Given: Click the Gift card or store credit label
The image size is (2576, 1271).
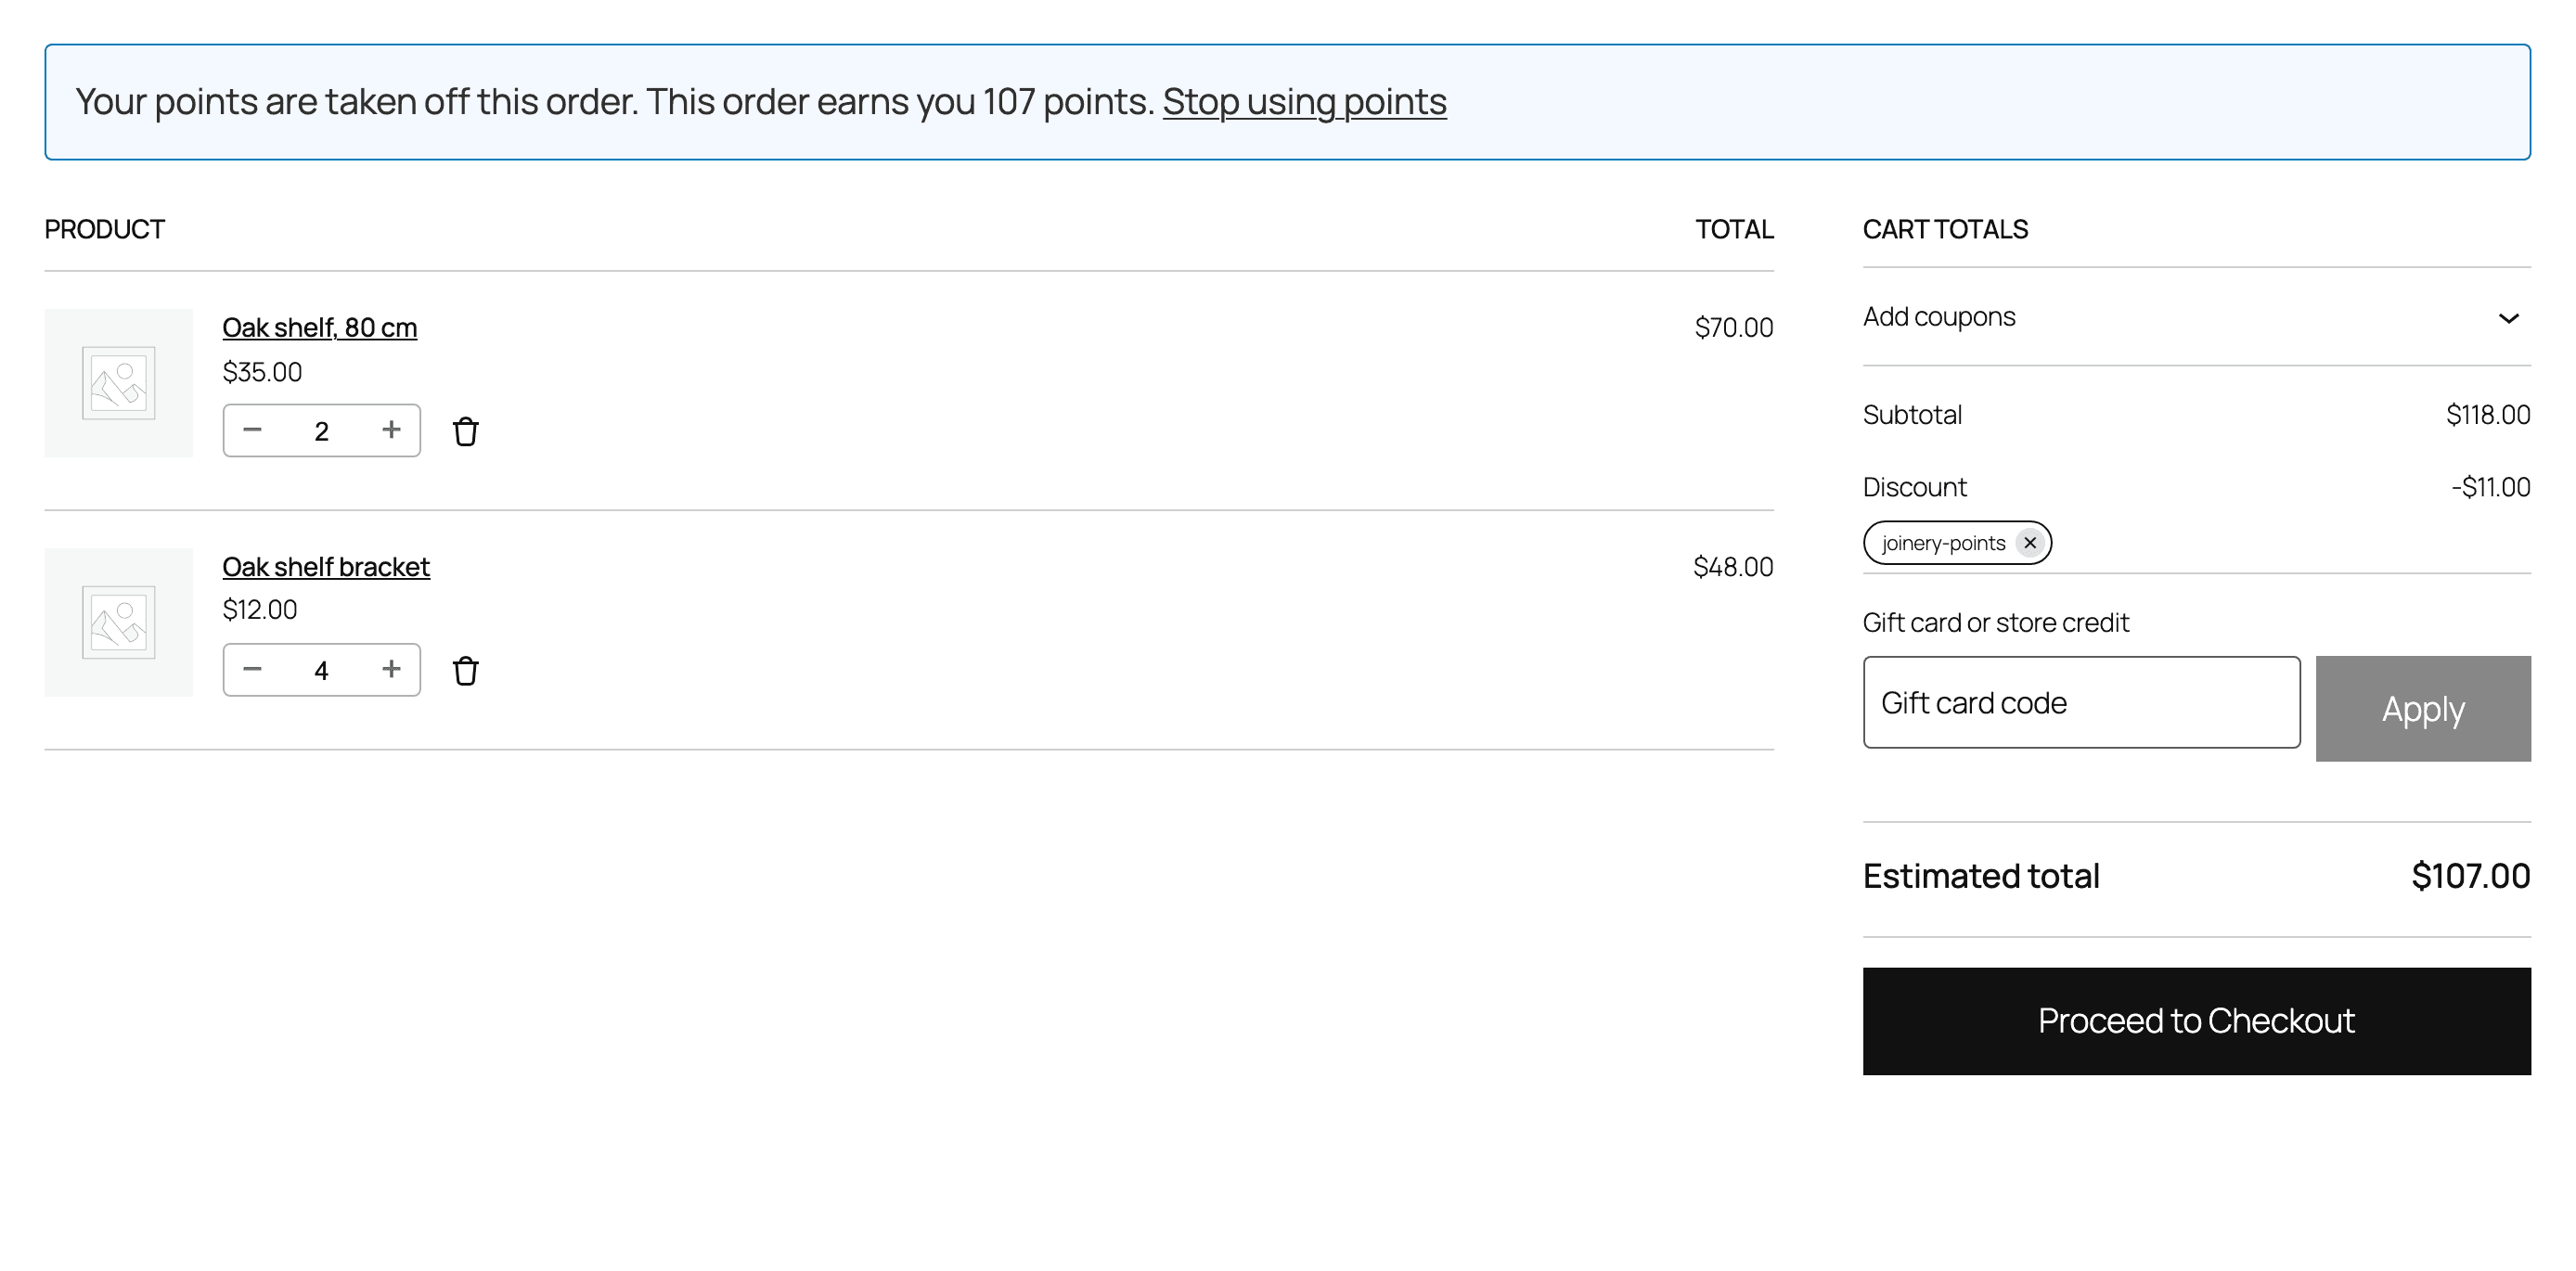Looking at the screenshot, I should tap(1995, 622).
